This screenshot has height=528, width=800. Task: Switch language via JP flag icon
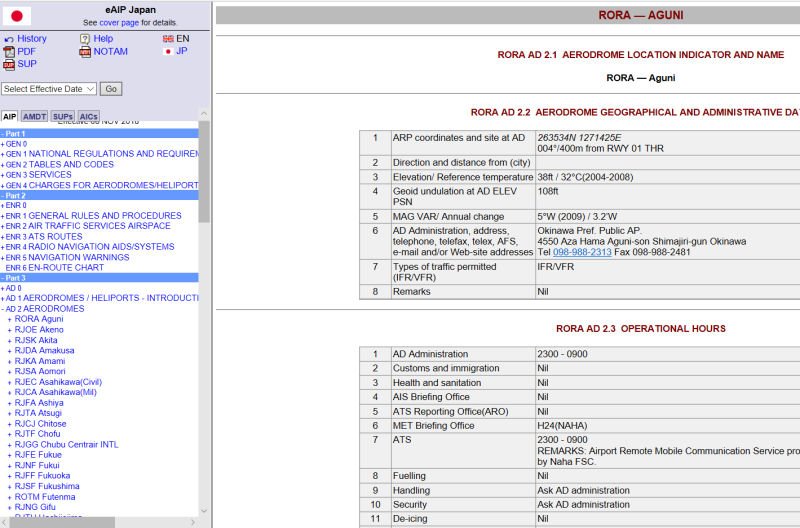[168, 52]
